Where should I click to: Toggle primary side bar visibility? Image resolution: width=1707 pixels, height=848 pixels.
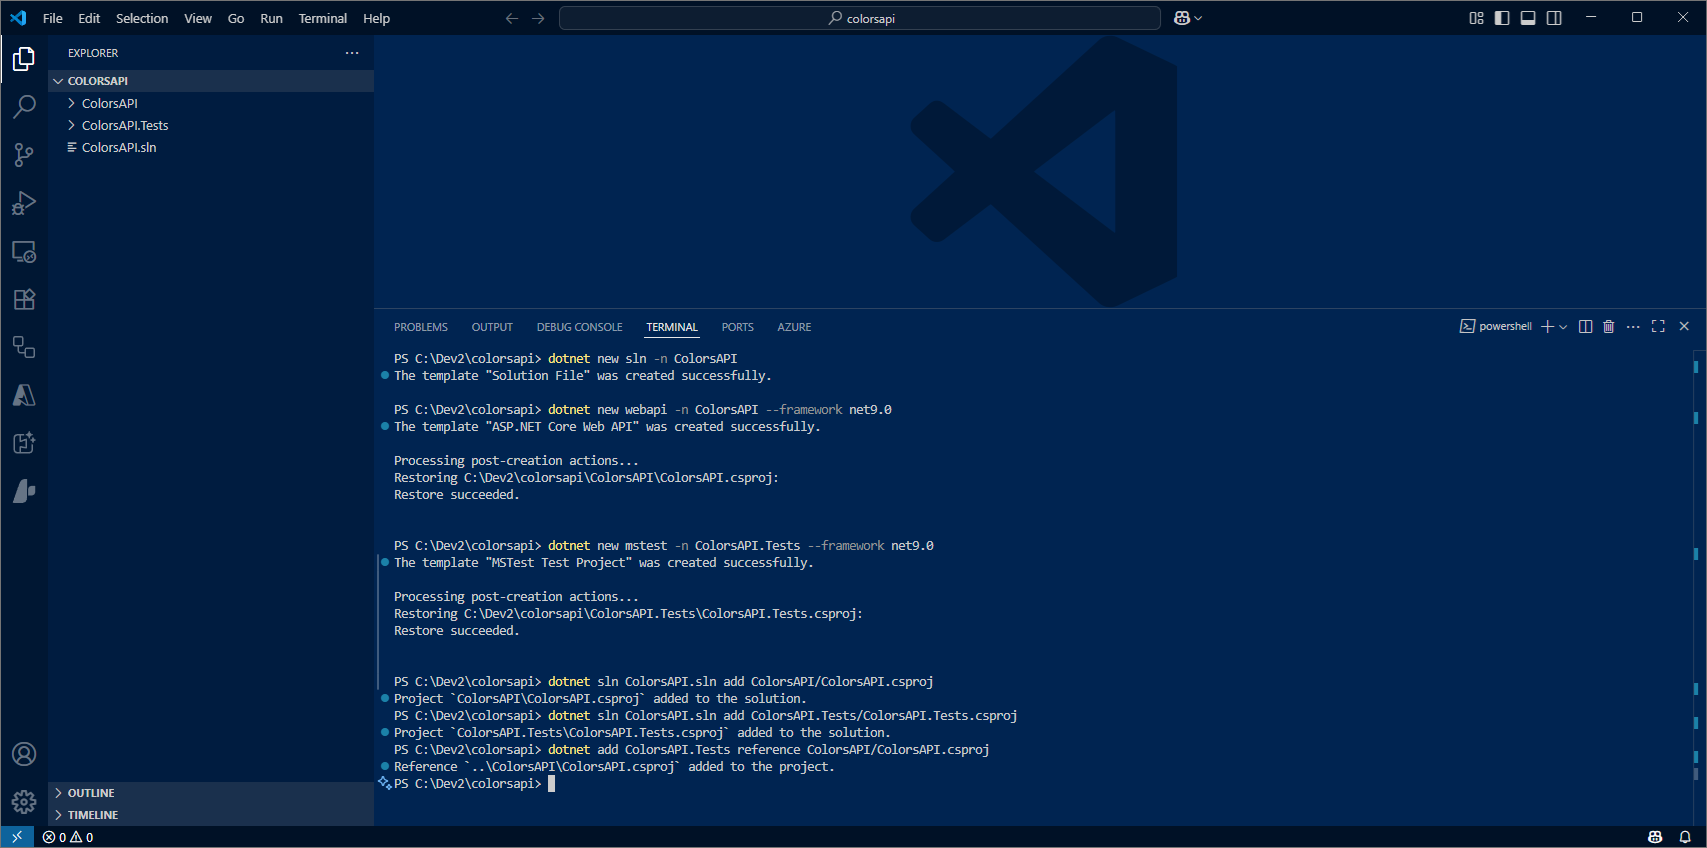(x=1502, y=18)
